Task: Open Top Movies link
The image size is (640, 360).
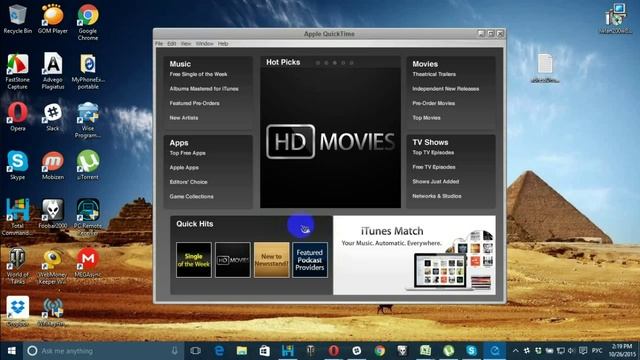Action: click(x=426, y=118)
